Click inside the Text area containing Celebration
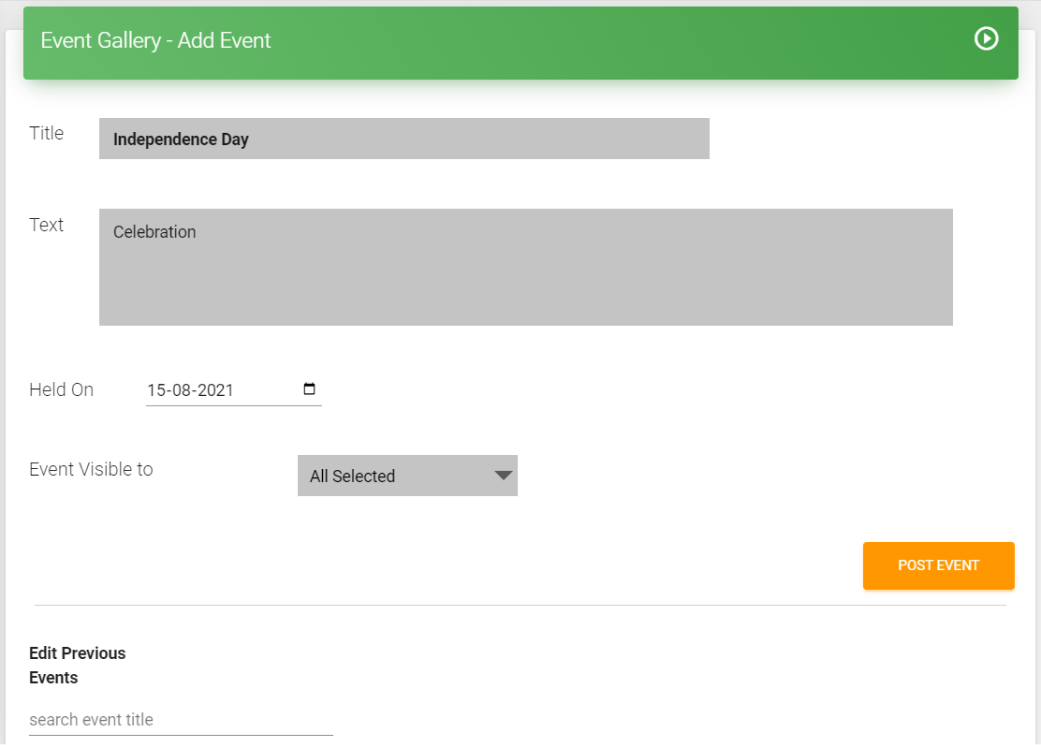Screen dimensions: 1041x745 (525, 268)
